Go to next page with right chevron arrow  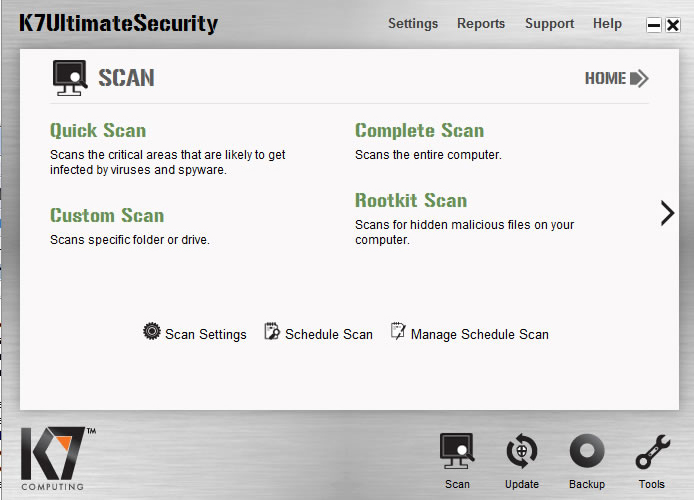click(667, 213)
